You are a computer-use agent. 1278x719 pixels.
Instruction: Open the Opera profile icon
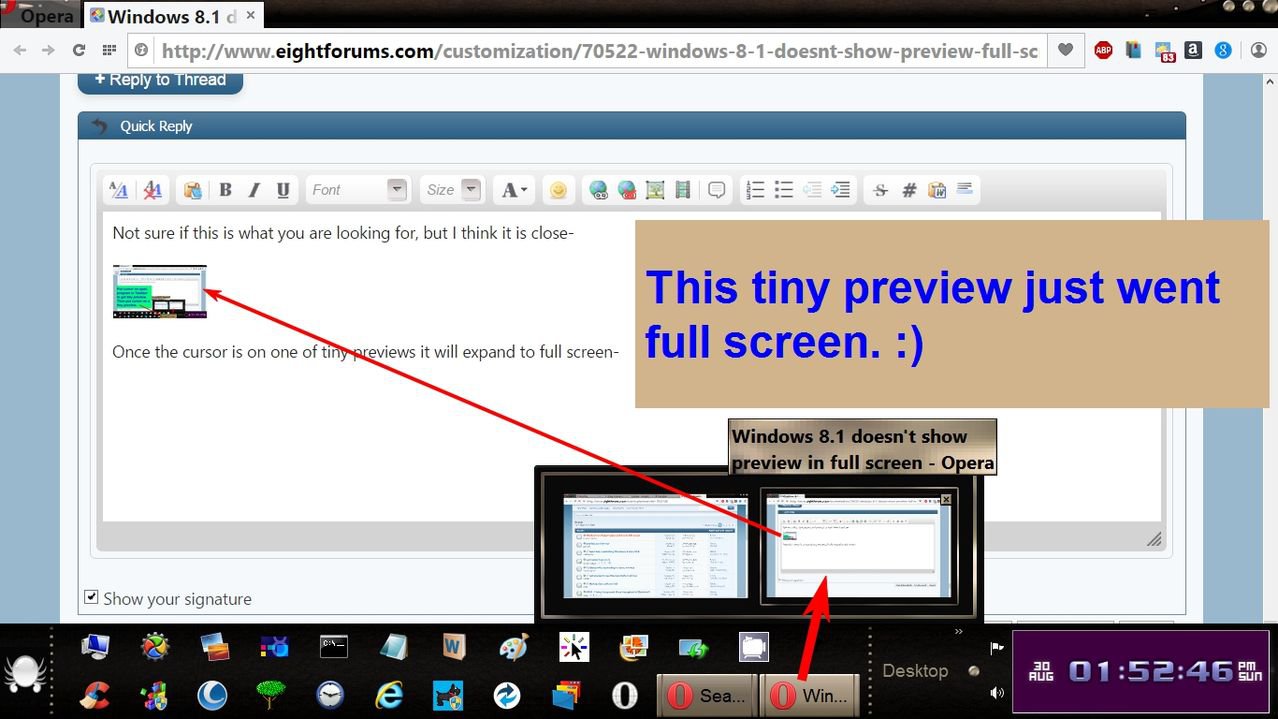[1258, 50]
